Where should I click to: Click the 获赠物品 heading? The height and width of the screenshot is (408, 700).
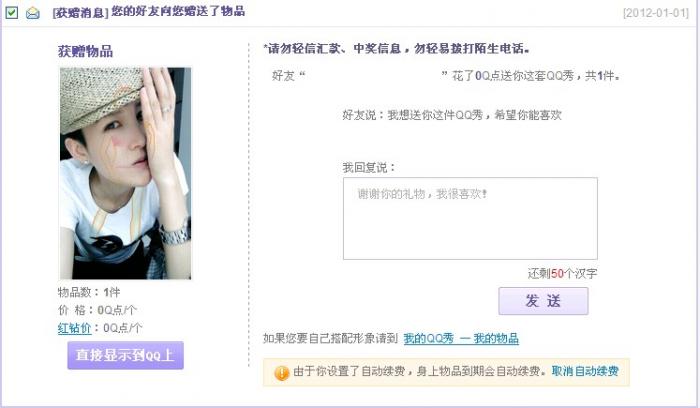pyautogui.click(x=85, y=51)
